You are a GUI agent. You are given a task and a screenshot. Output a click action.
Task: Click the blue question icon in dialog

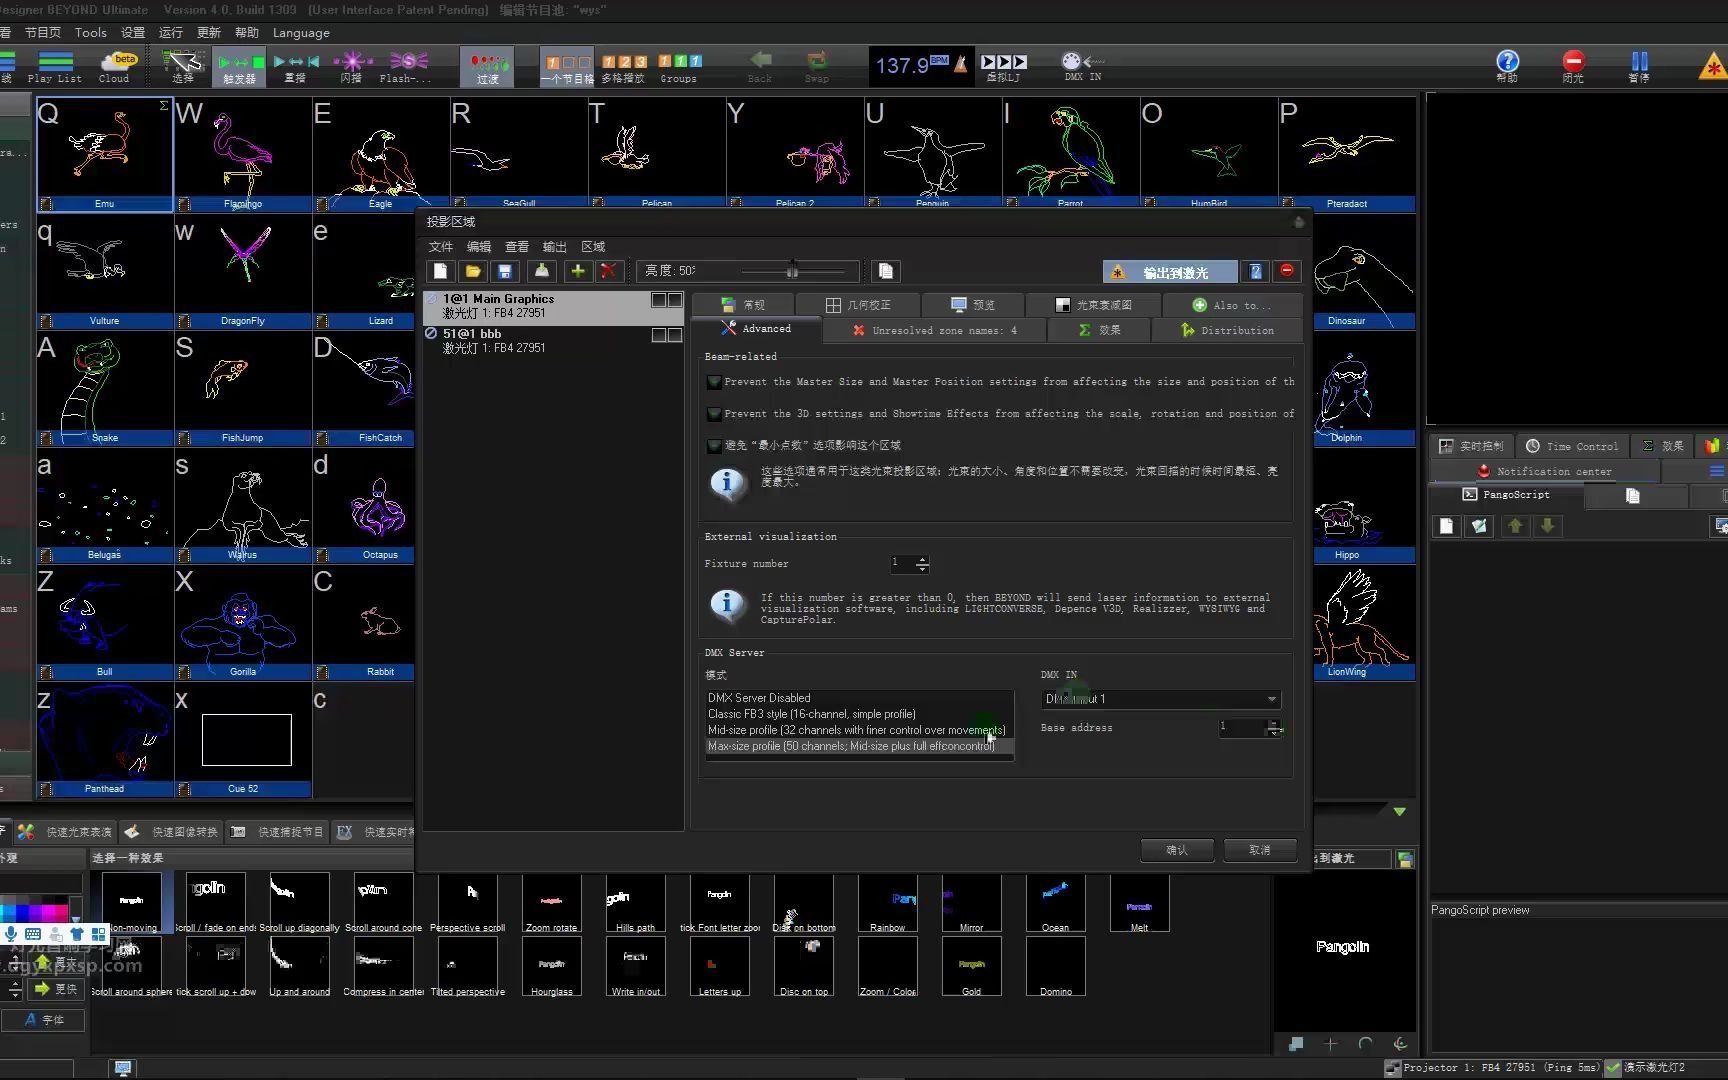(1256, 271)
